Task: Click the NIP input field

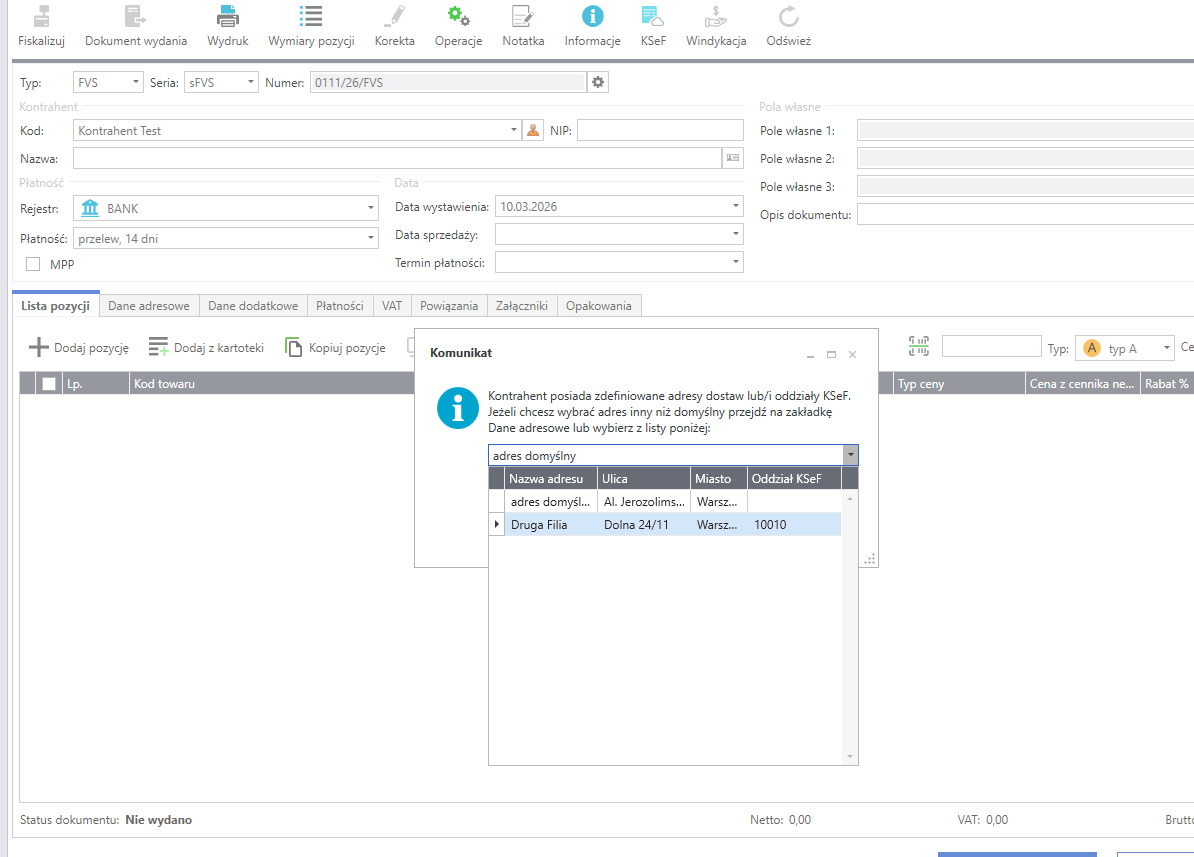Action: pos(660,130)
